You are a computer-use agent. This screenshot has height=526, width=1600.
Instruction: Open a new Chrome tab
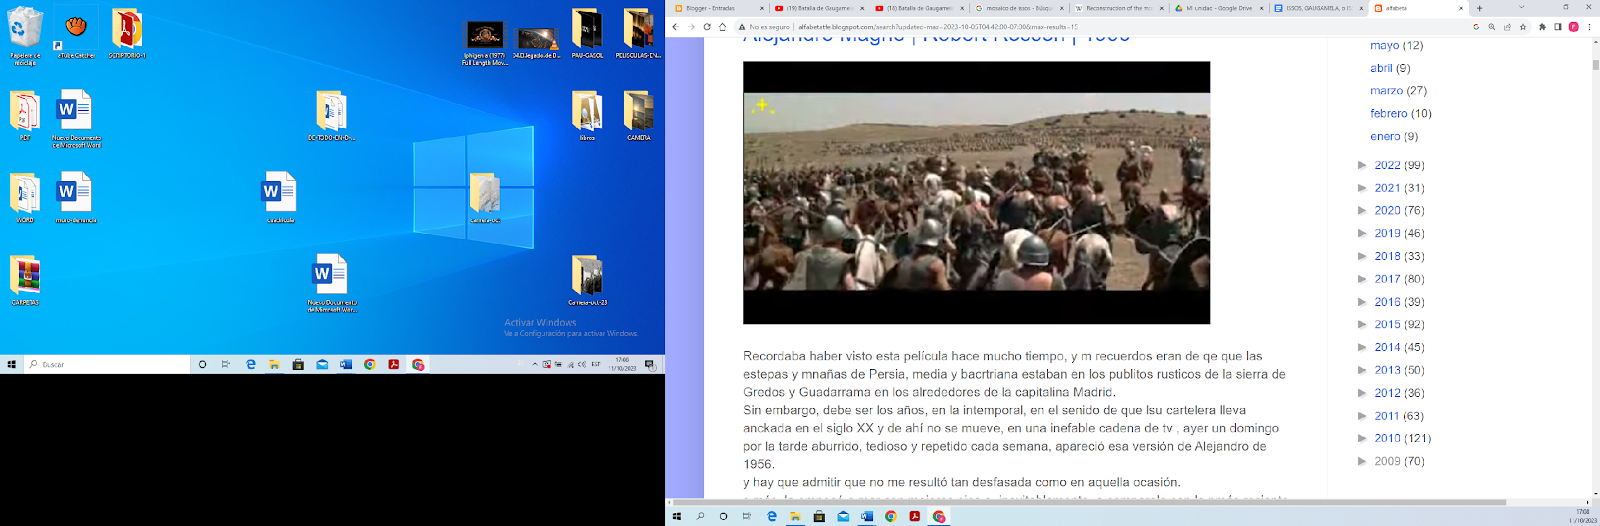pyautogui.click(x=1480, y=8)
